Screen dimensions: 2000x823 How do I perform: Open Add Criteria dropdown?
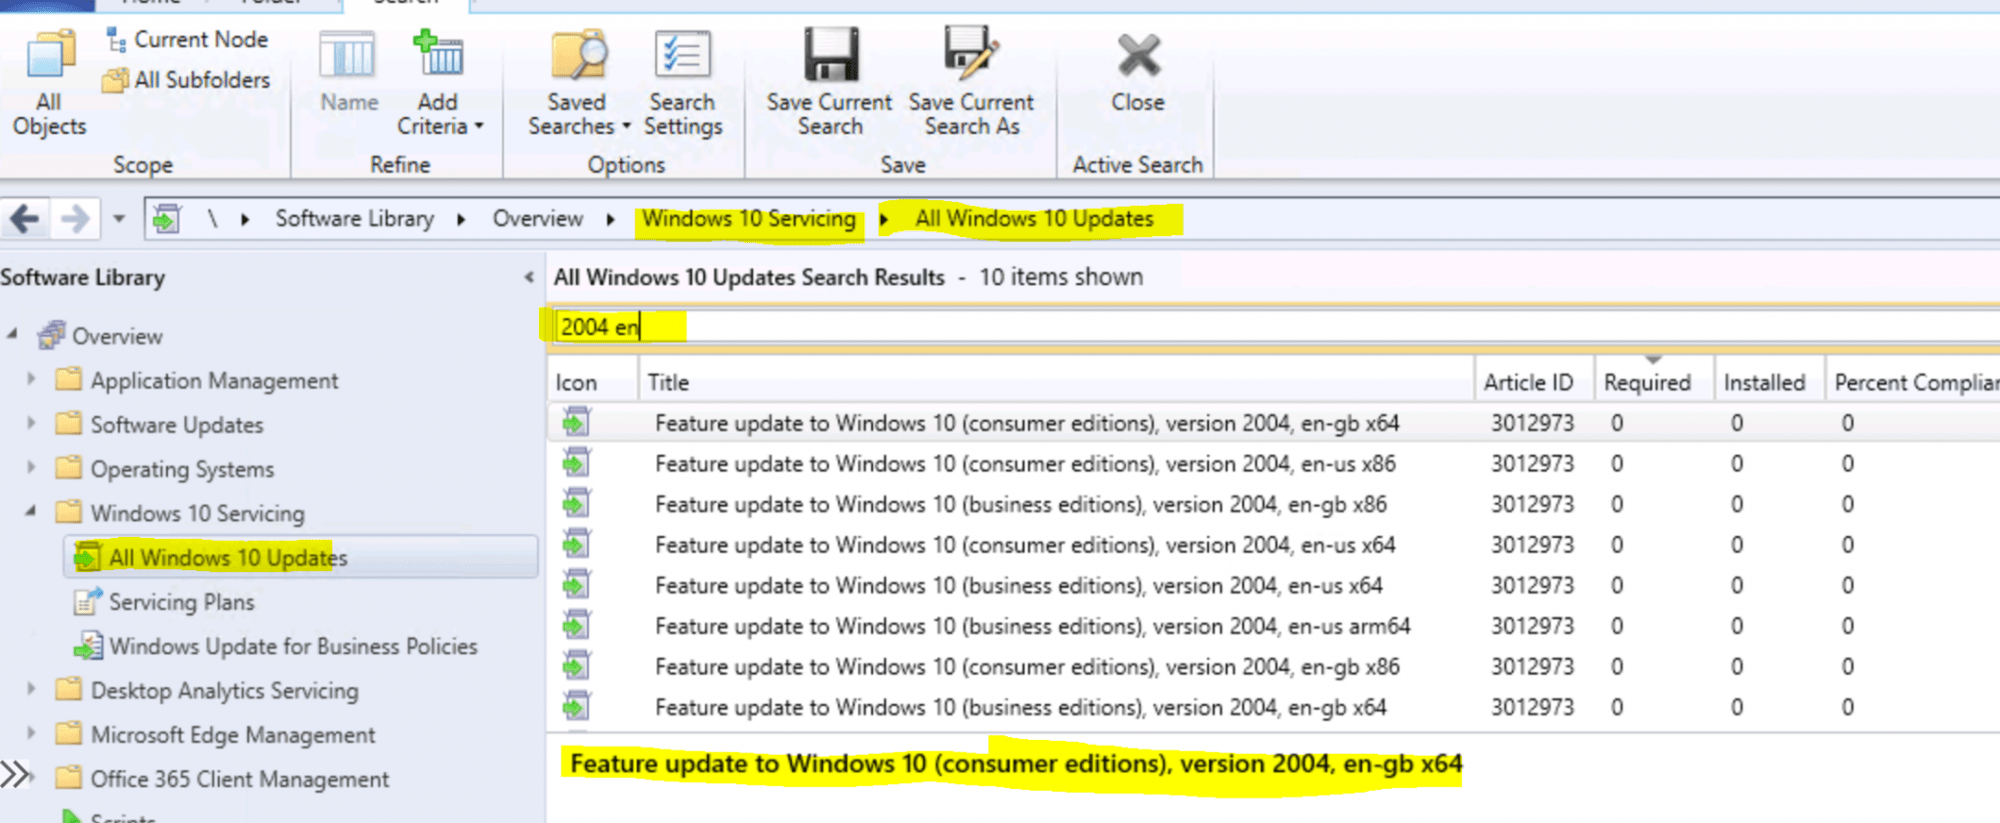pos(439,83)
